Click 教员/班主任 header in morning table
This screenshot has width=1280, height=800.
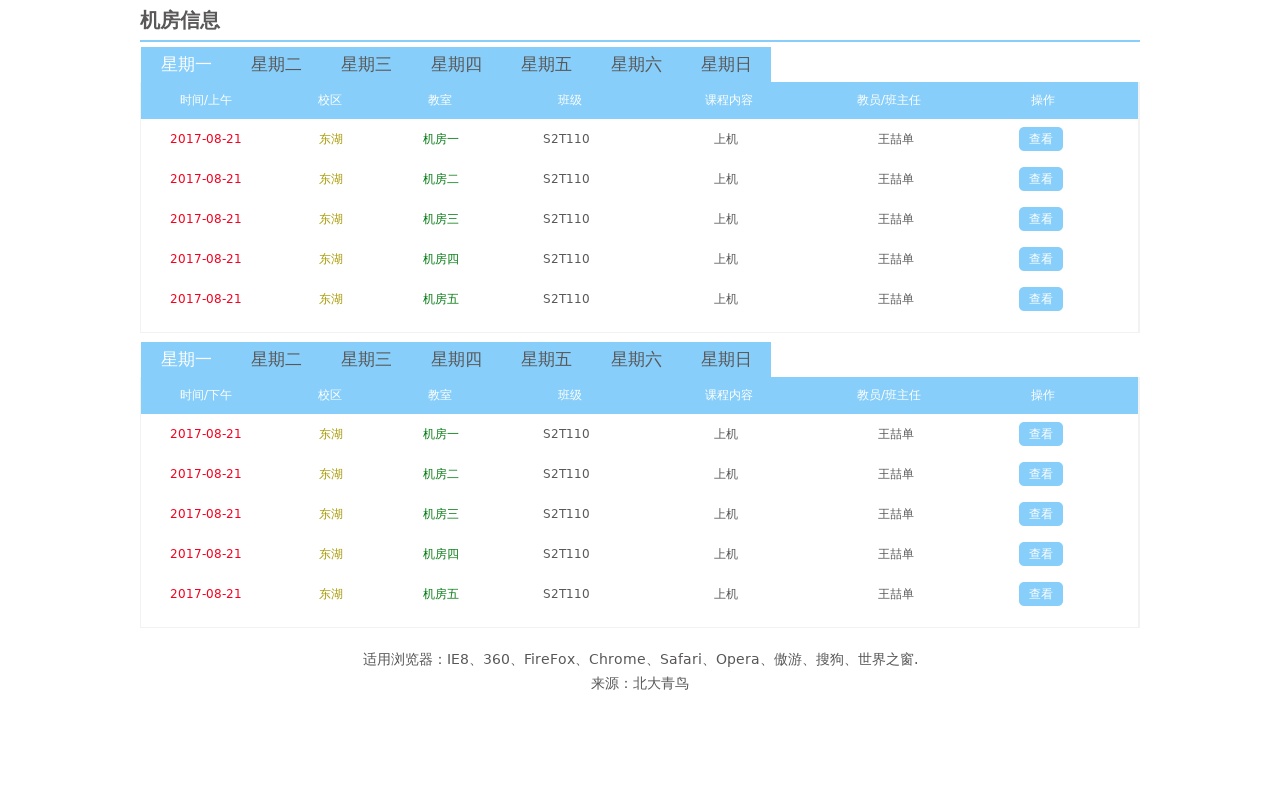click(x=889, y=100)
